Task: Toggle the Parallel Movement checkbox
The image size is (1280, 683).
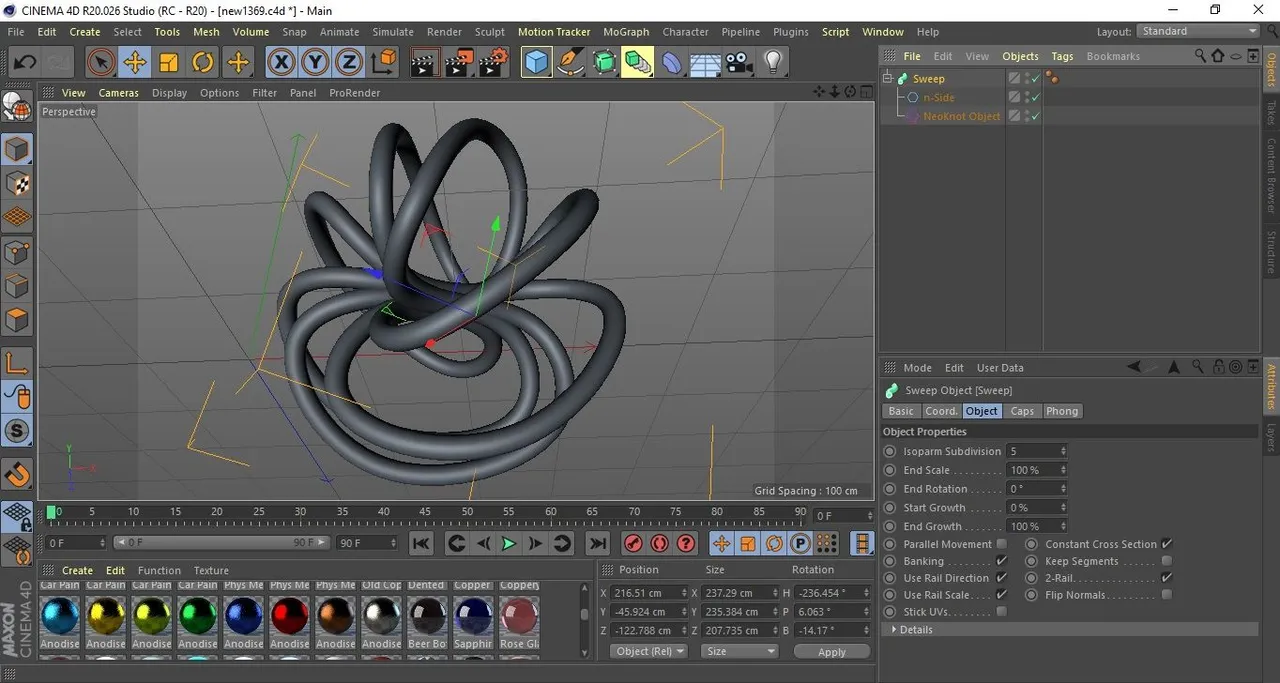Action: point(1001,544)
